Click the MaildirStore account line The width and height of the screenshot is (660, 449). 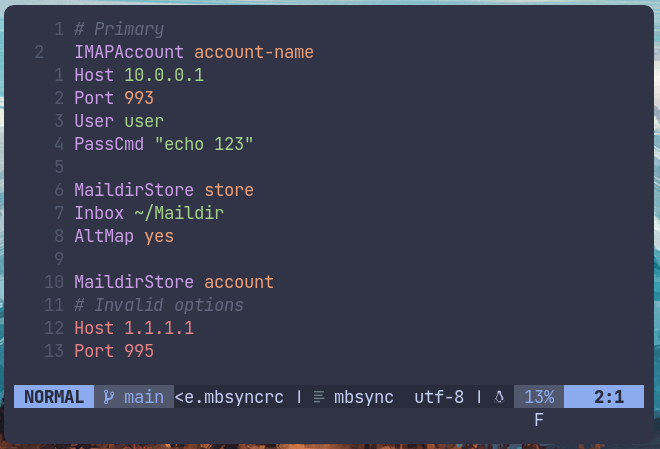(173, 282)
